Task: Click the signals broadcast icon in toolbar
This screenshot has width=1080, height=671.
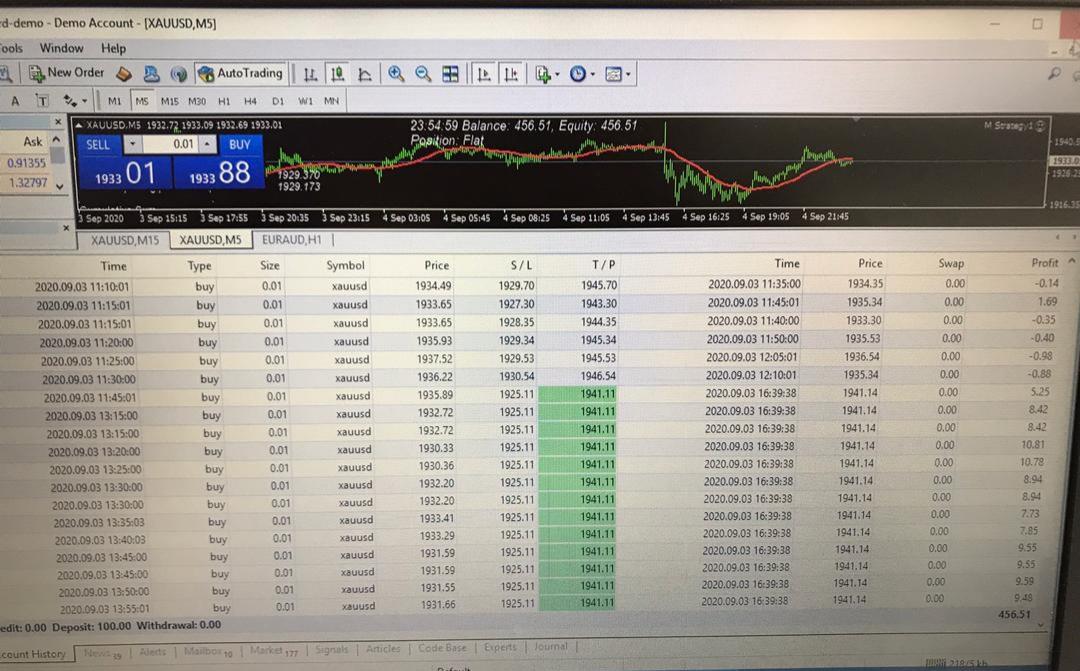Action: (x=178, y=73)
